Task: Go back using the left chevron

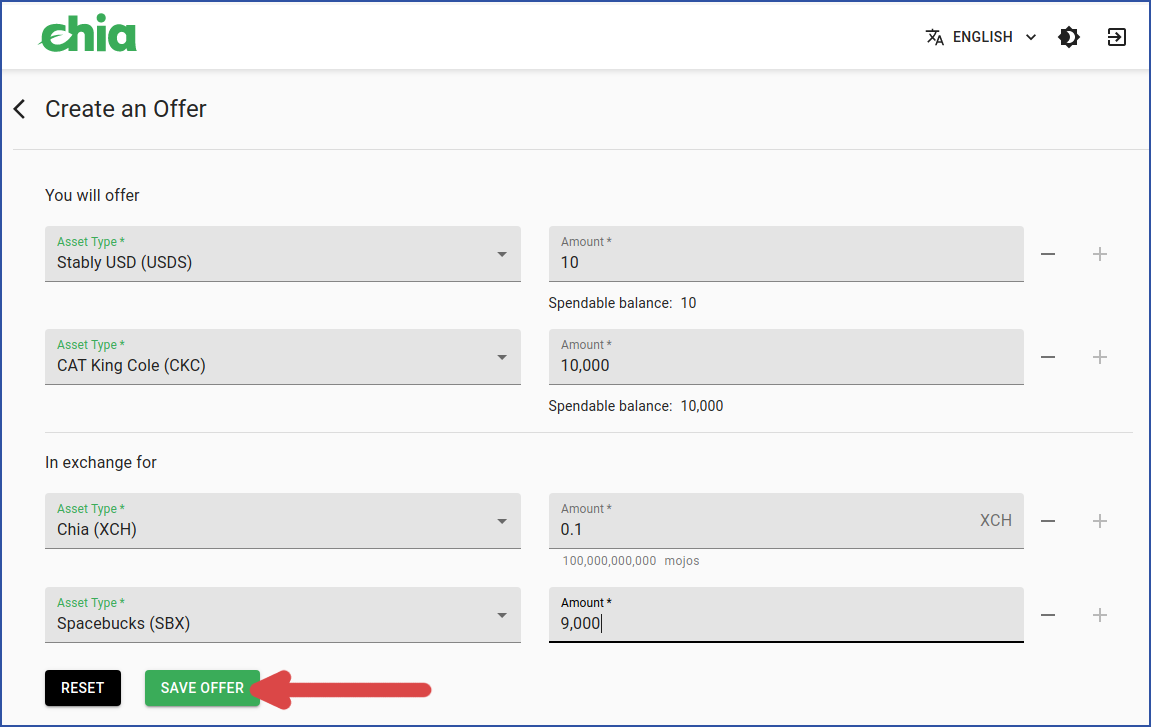Action: 20,109
